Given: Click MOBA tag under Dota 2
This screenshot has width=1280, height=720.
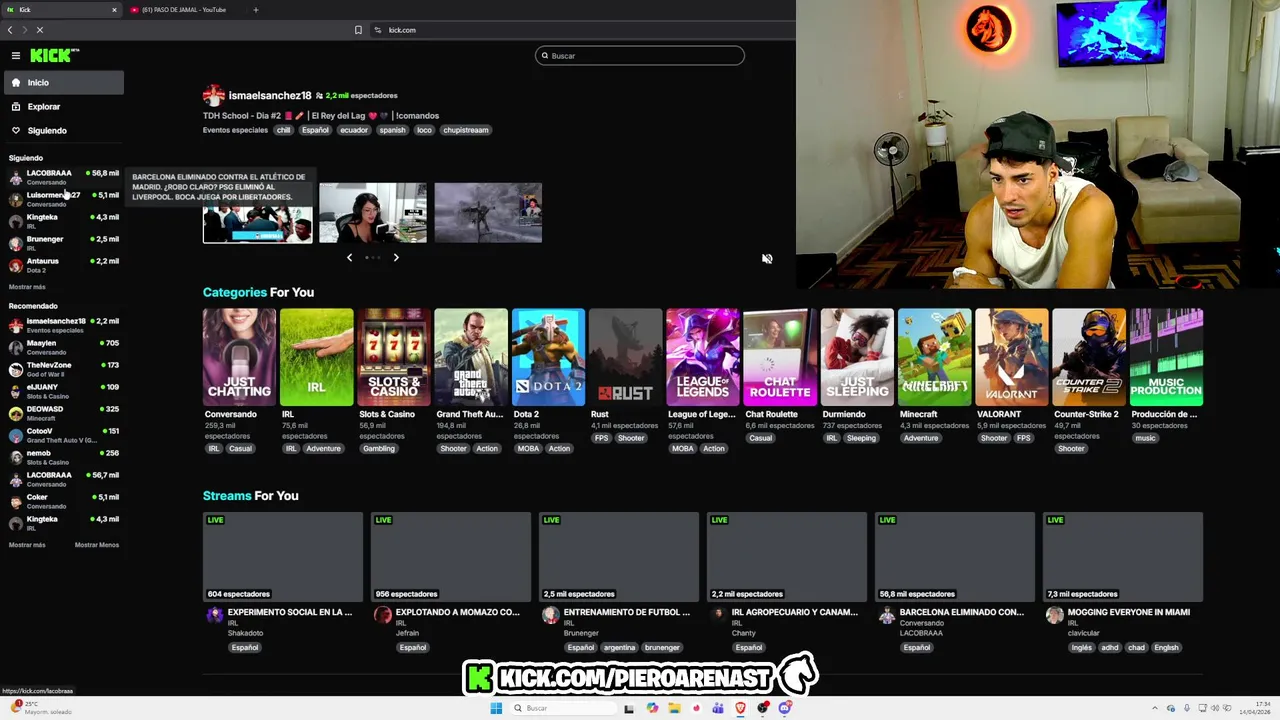Looking at the screenshot, I should 528,449.
